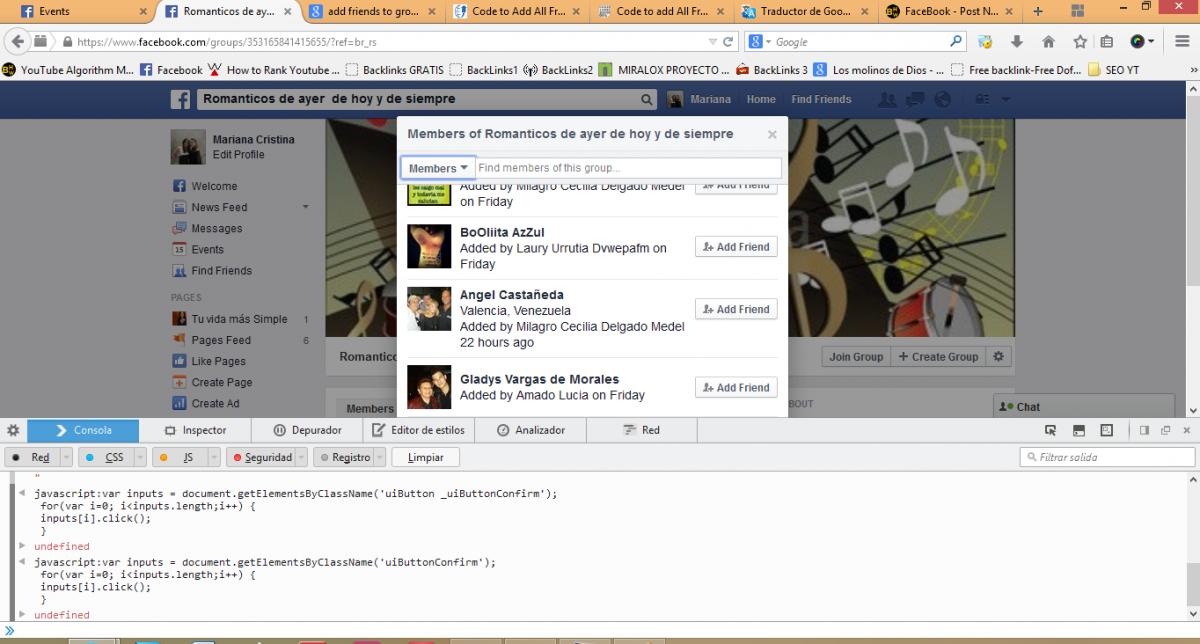1200x644 pixels.
Task: Click Facebook logo in blue header
Action: [x=181, y=100]
